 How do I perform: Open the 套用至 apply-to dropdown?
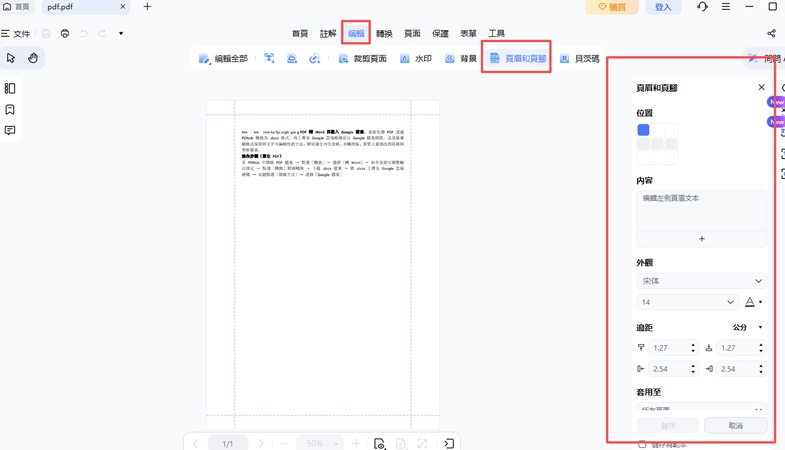[x=701, y=408]
